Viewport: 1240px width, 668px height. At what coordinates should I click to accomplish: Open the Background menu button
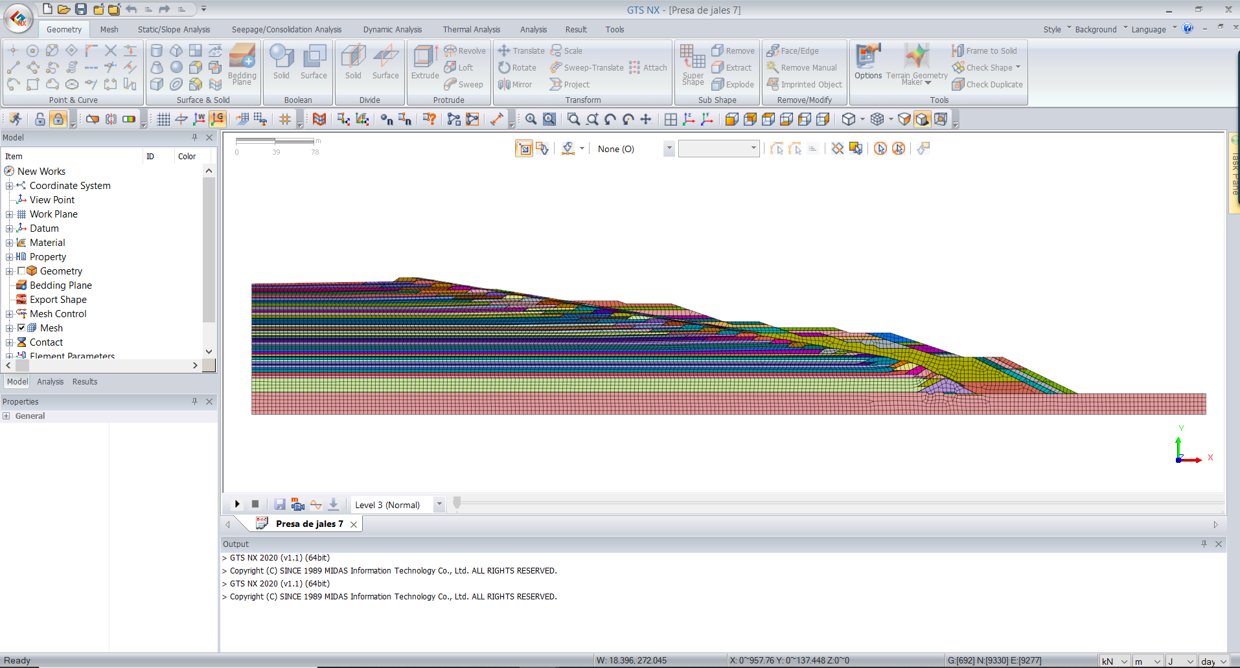point(1100,29)
